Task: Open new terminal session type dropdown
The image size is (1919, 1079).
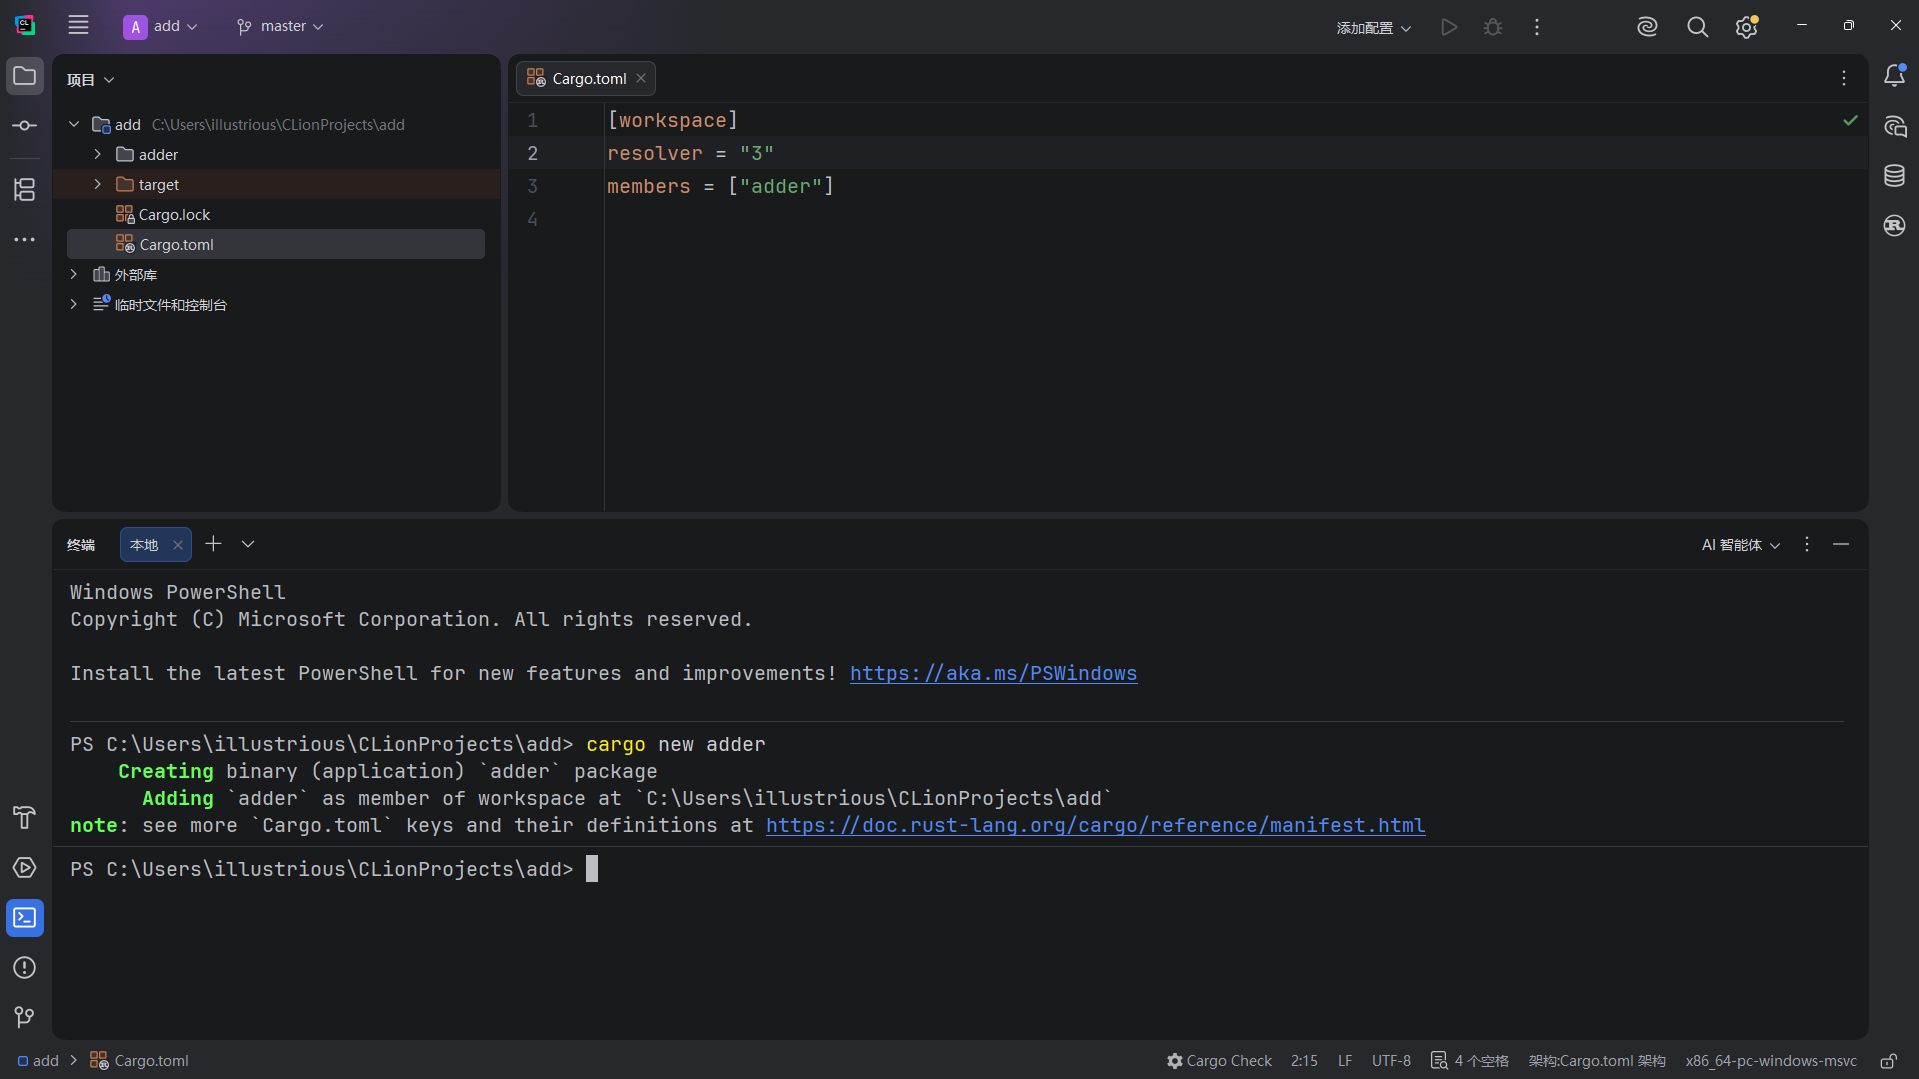Action: tap(248, 544)
